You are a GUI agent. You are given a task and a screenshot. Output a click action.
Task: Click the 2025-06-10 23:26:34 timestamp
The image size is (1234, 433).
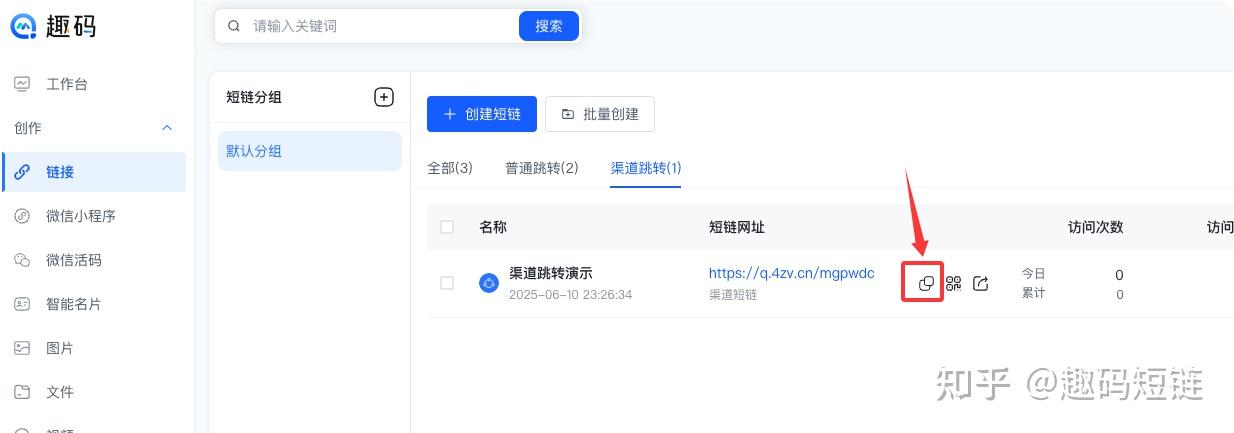coord(570,295)
